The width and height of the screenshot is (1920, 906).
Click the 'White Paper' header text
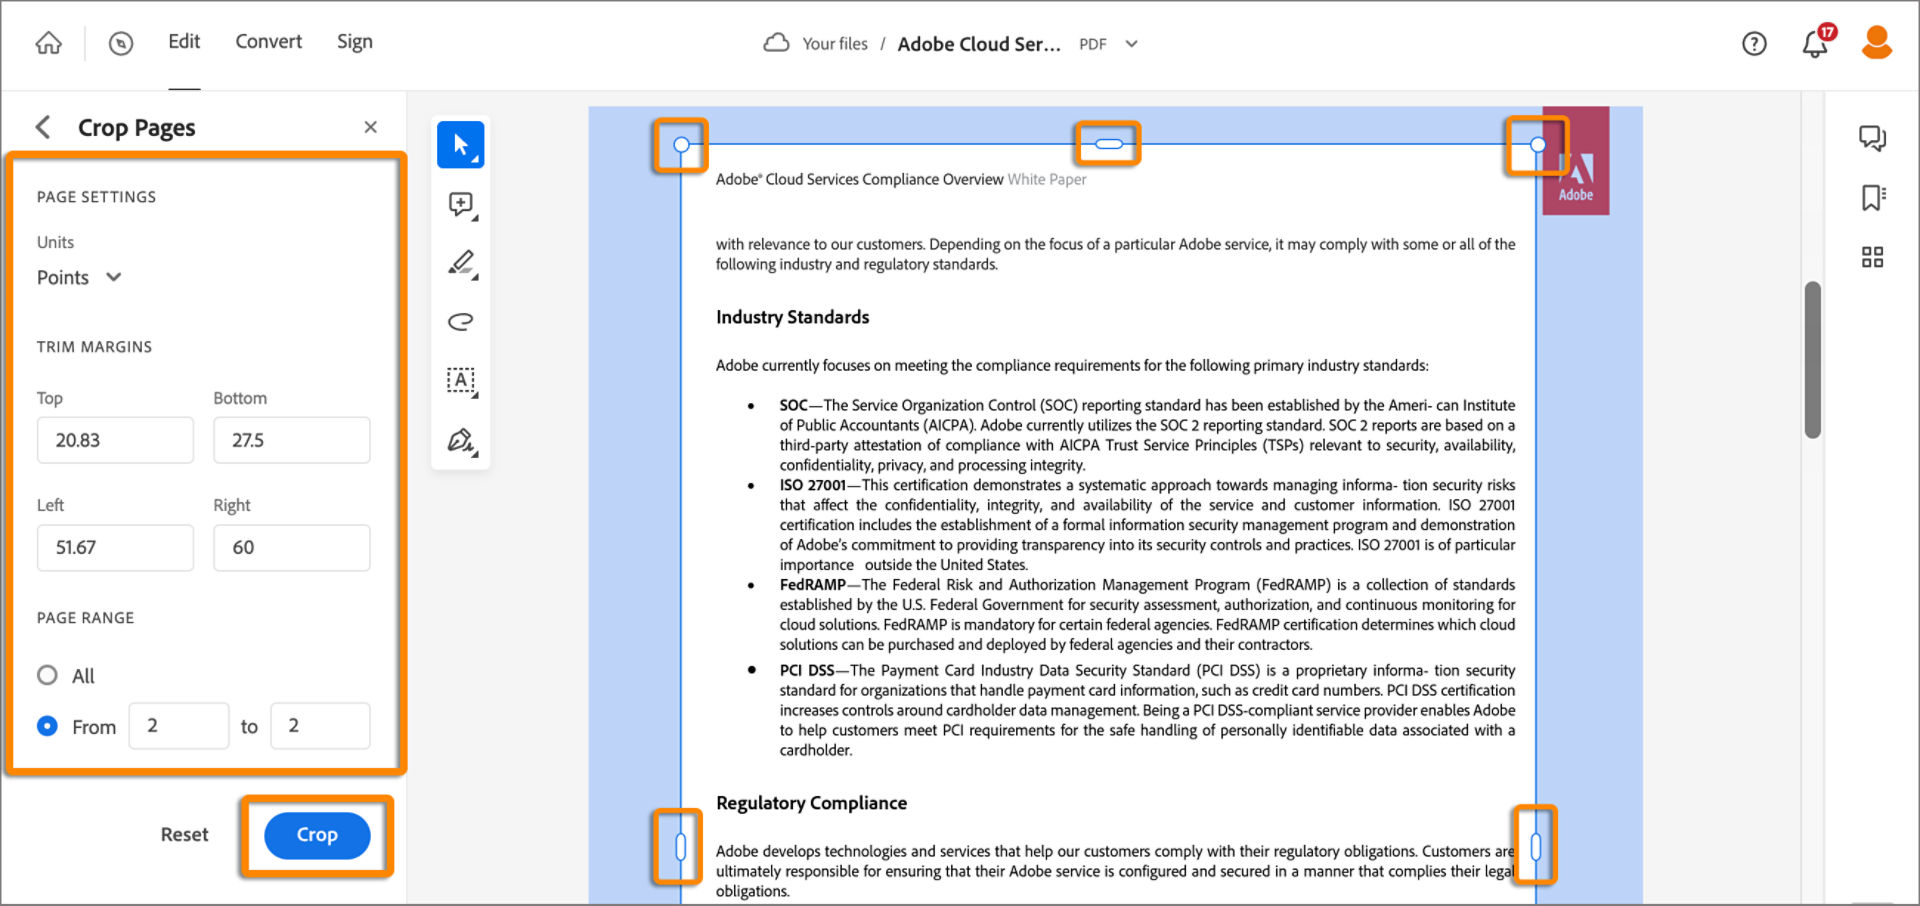pos(1046,180)
